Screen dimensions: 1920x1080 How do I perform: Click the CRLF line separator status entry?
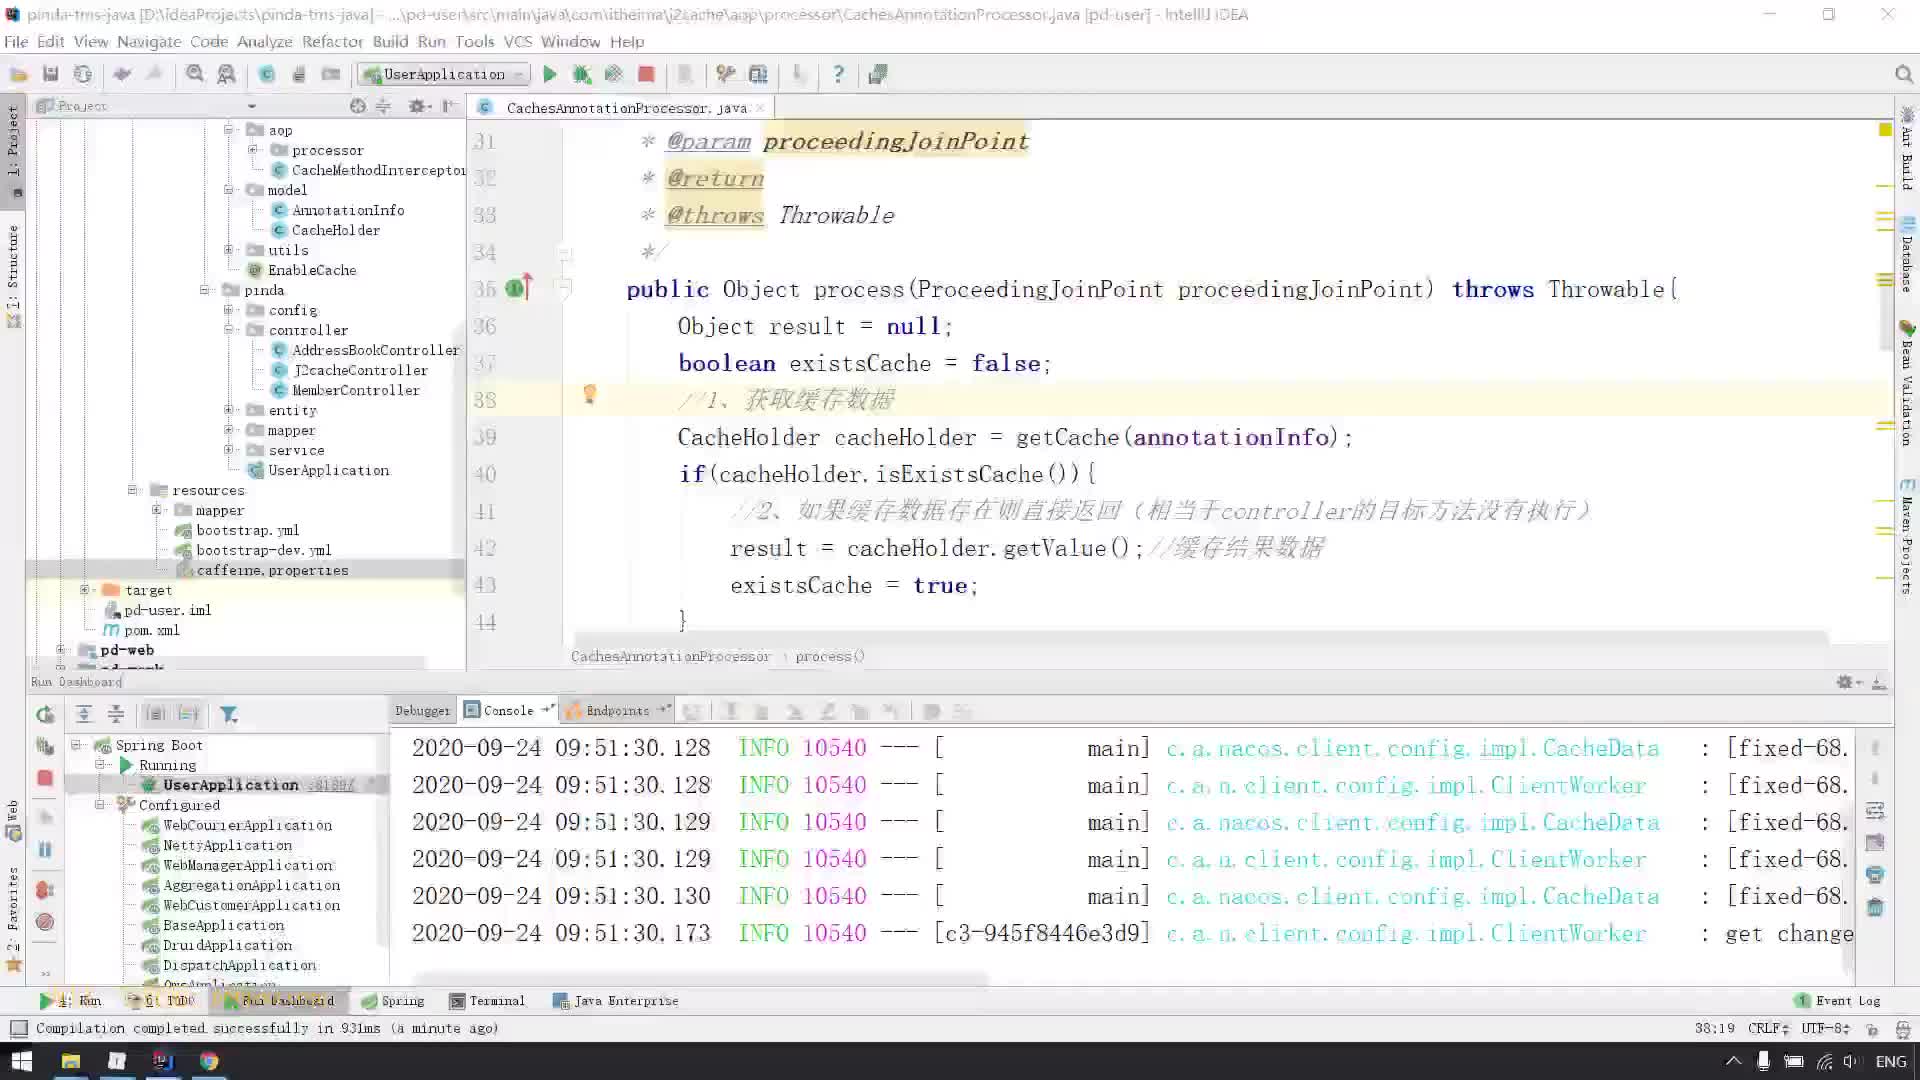(1768, 1028)
